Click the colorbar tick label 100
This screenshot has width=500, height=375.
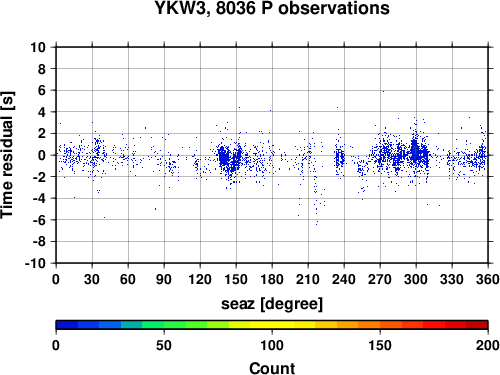[272, 345]
